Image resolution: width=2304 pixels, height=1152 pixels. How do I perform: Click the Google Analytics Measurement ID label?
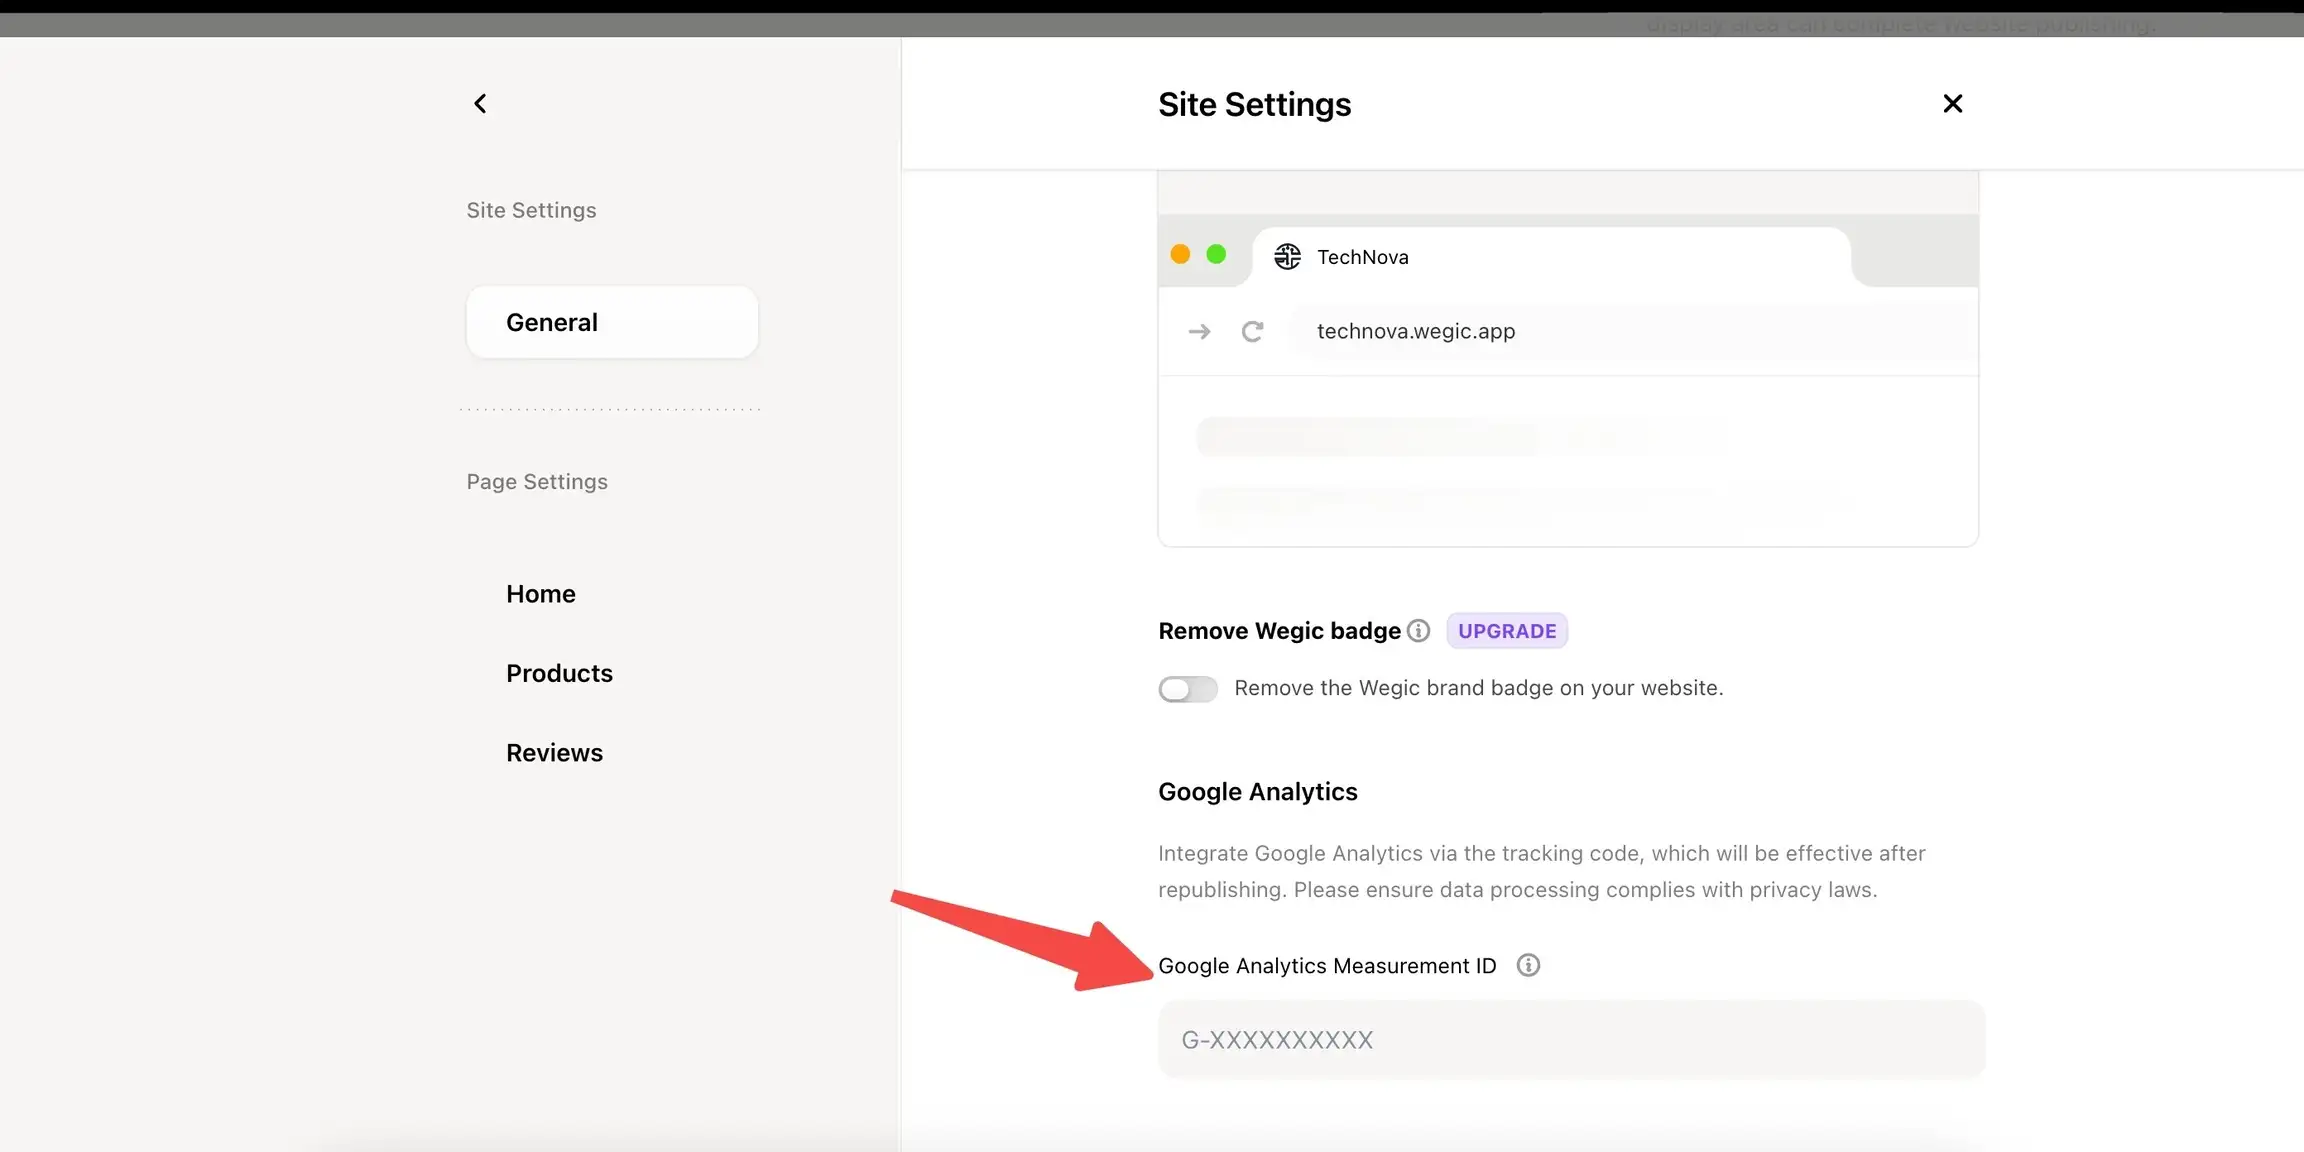pos(1327,966)
